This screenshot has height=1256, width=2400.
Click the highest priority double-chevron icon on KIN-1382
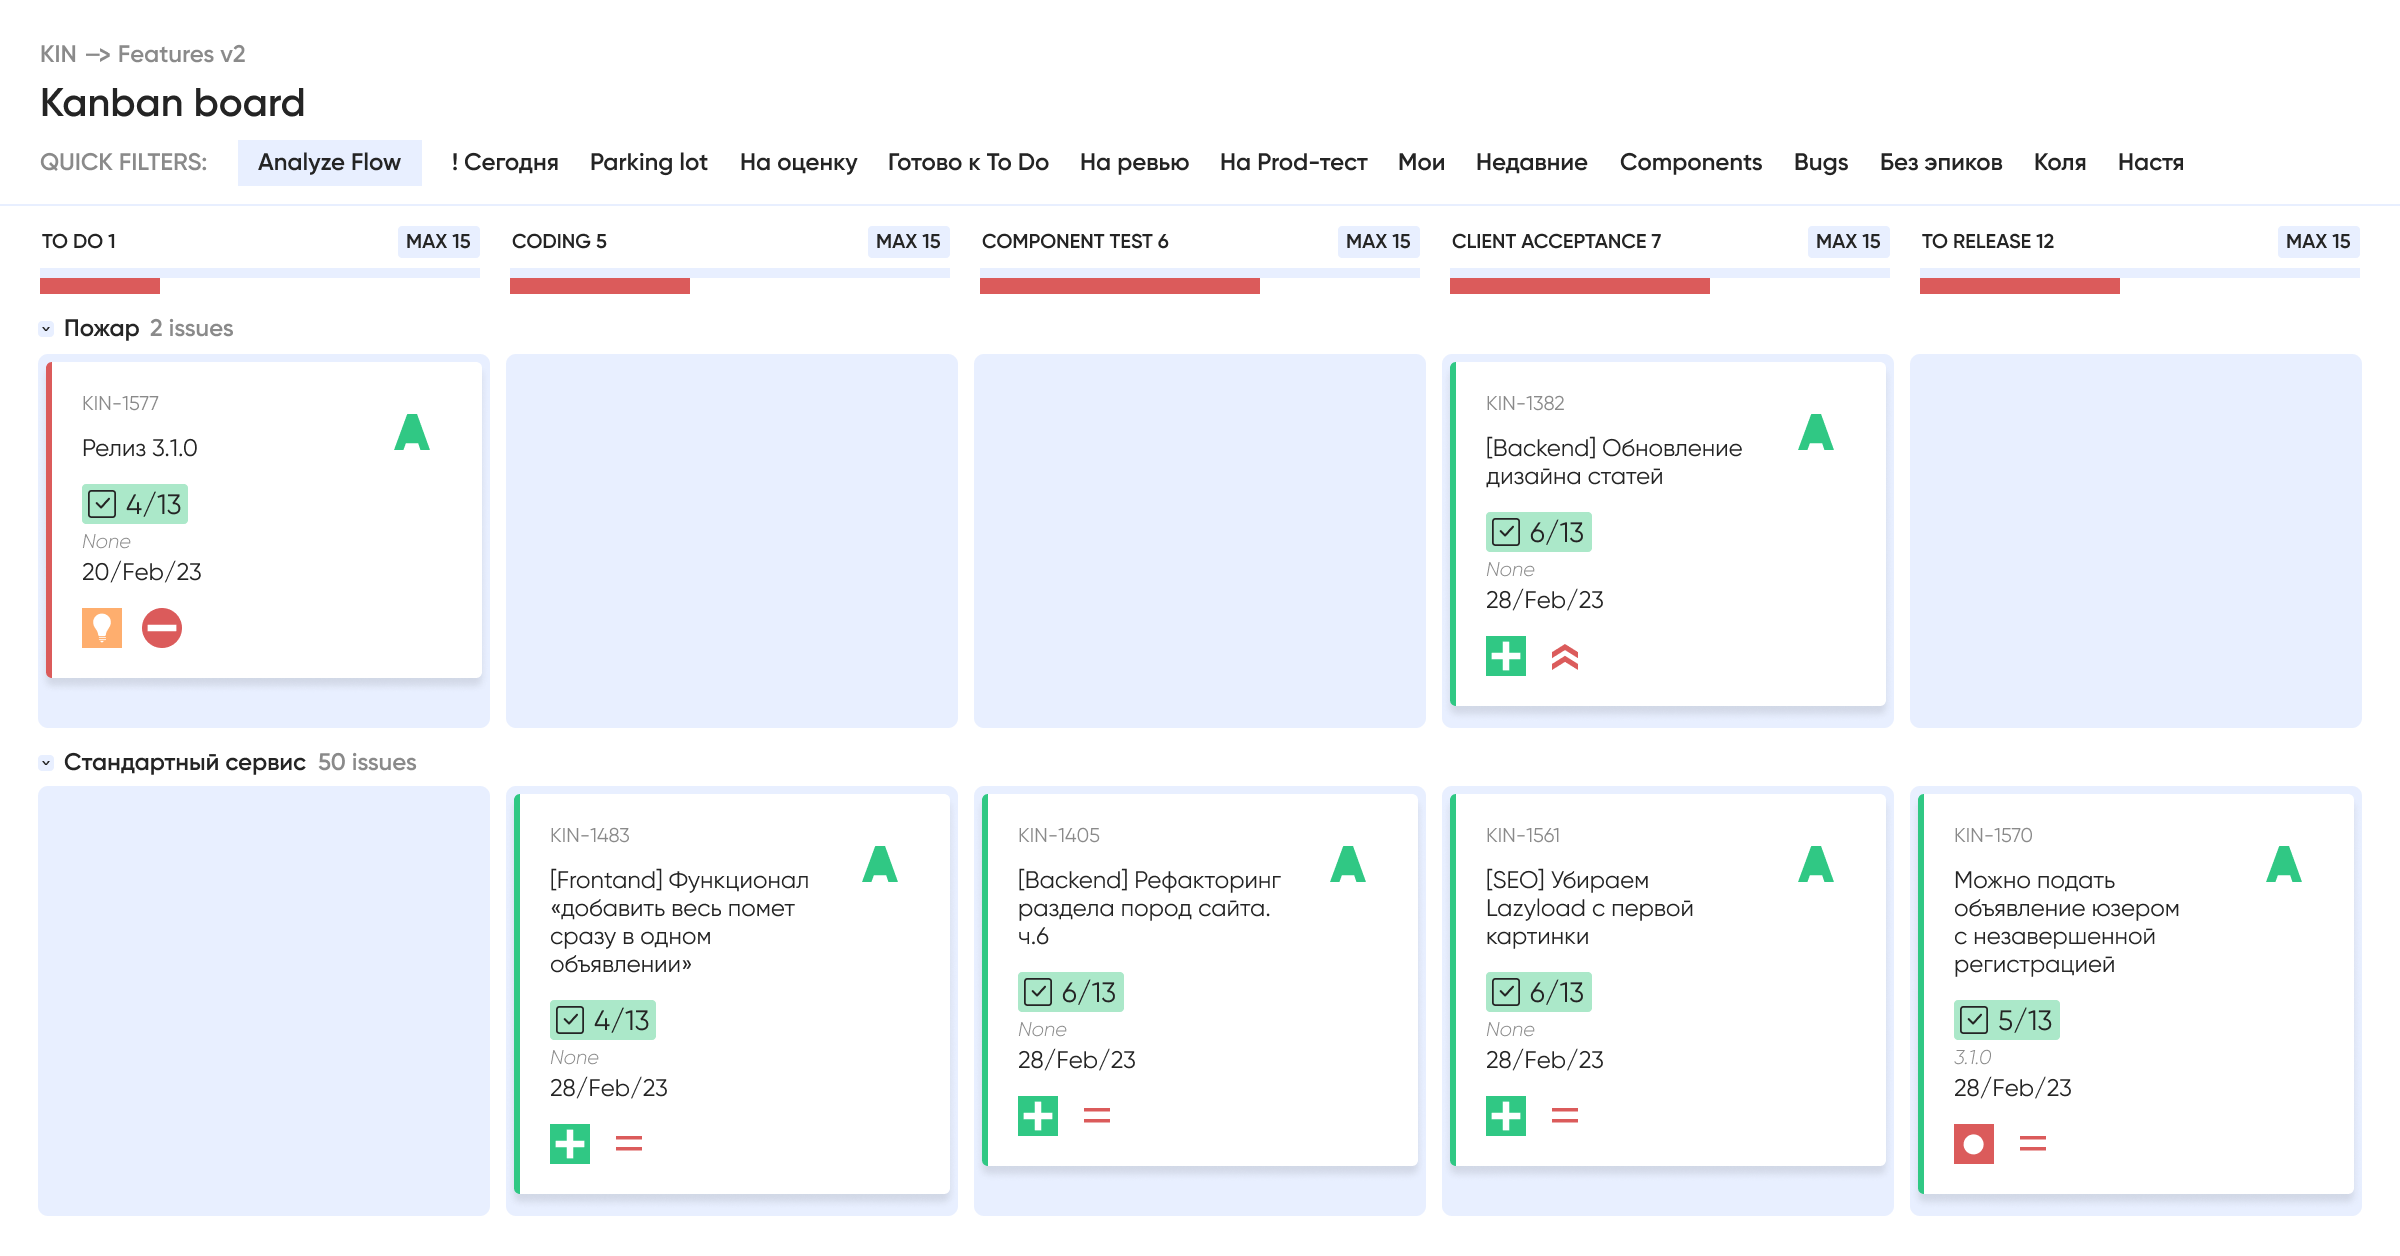(1565, 657)
